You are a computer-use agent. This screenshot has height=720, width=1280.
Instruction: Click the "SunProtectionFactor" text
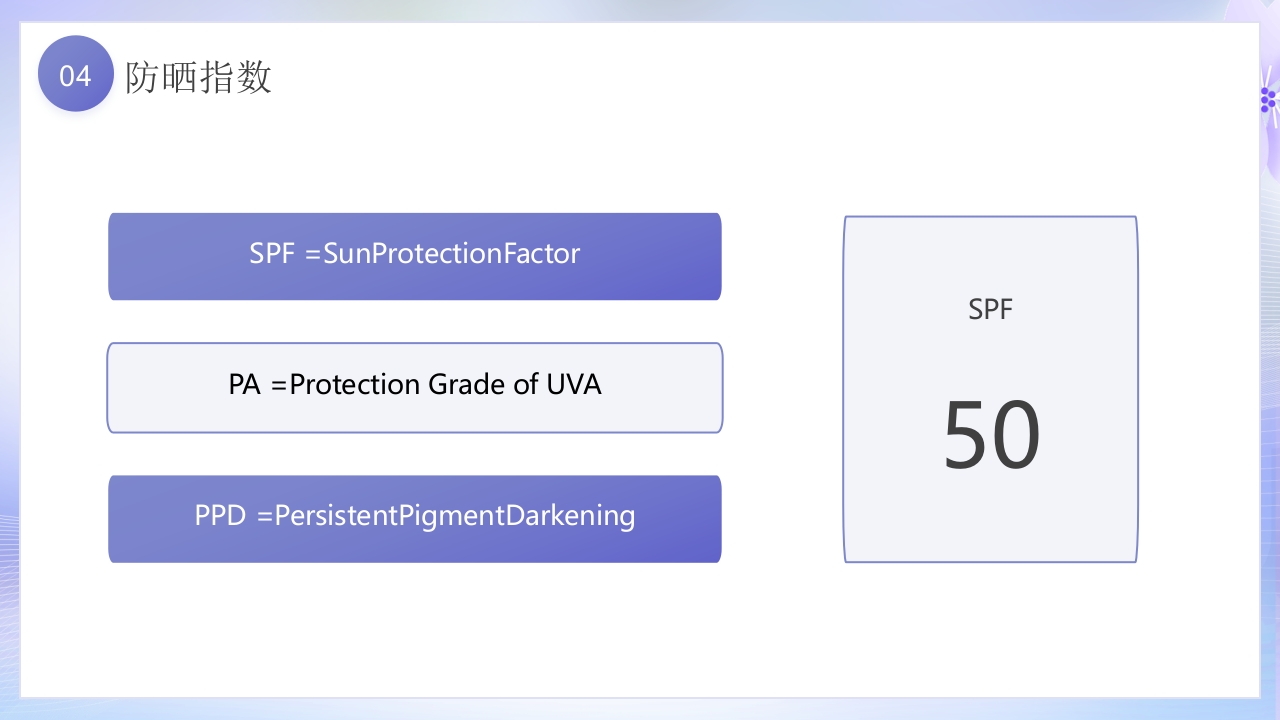[x=451, y=254]
